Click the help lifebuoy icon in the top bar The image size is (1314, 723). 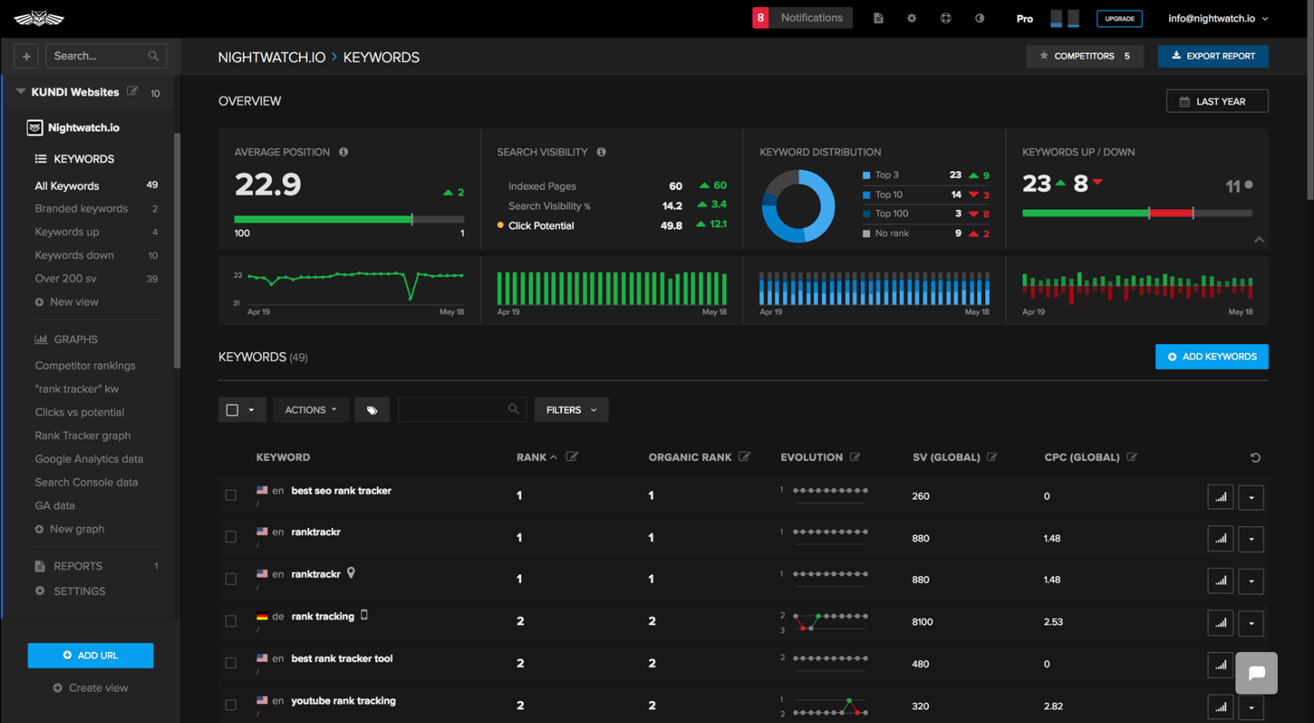point(945,17)
